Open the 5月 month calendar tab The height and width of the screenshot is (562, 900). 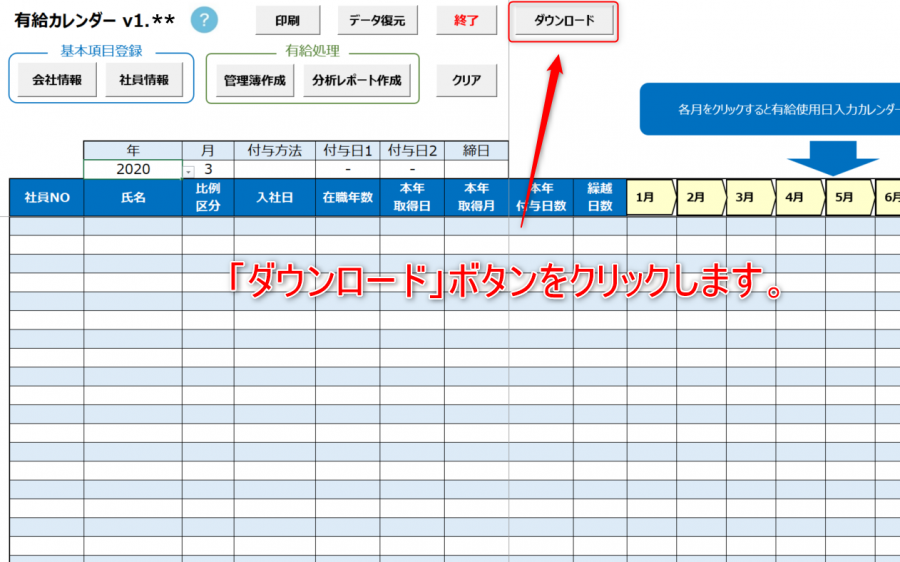pos(849,197)
